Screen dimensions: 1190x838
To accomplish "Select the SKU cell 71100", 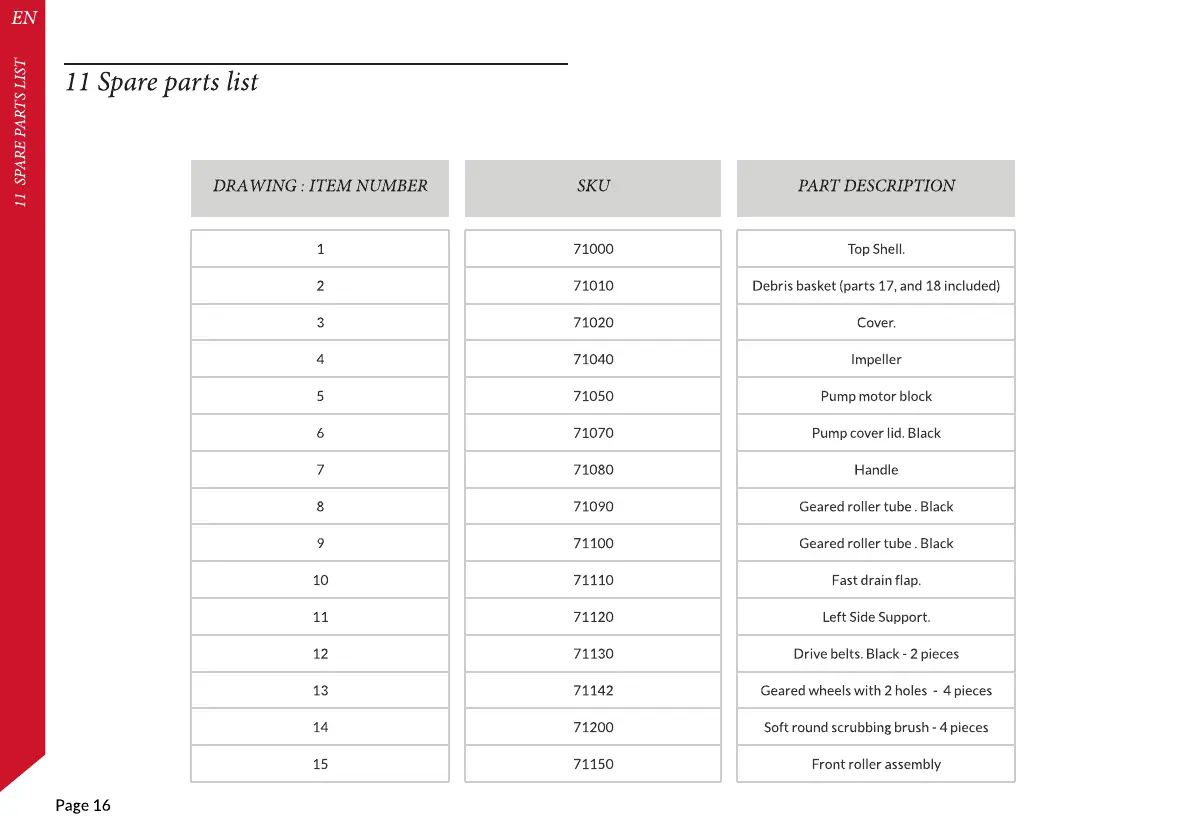I will click(593, 543).
